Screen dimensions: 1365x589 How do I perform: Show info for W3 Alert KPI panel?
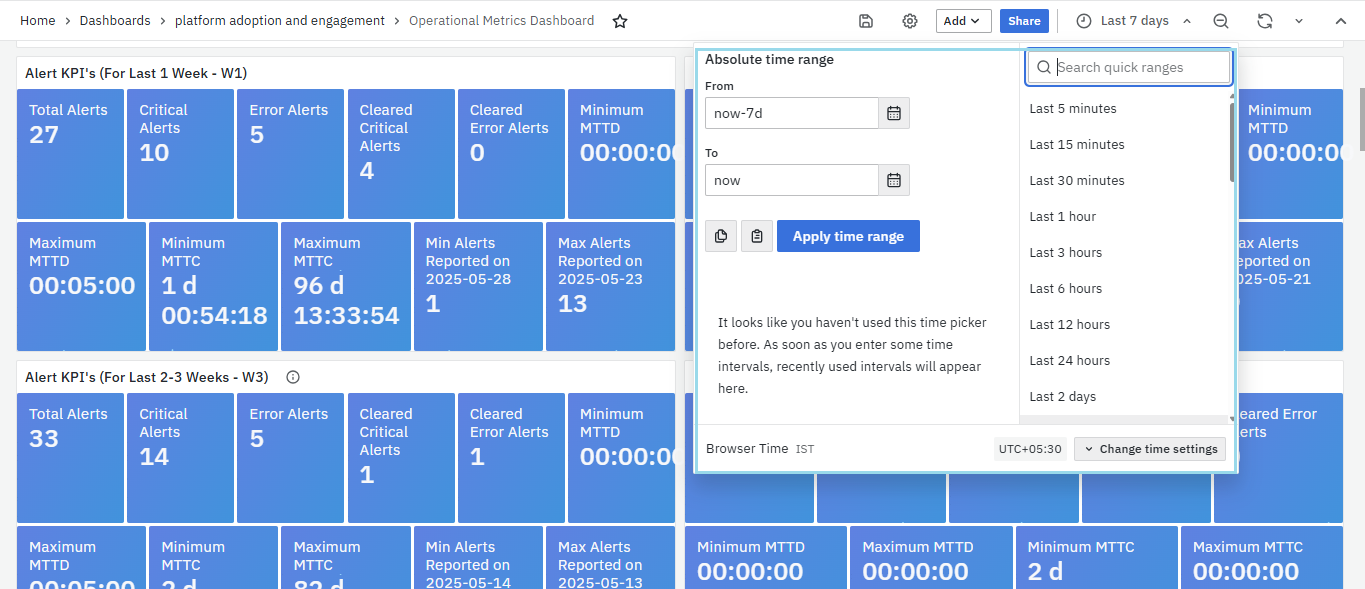pos(293,377)
